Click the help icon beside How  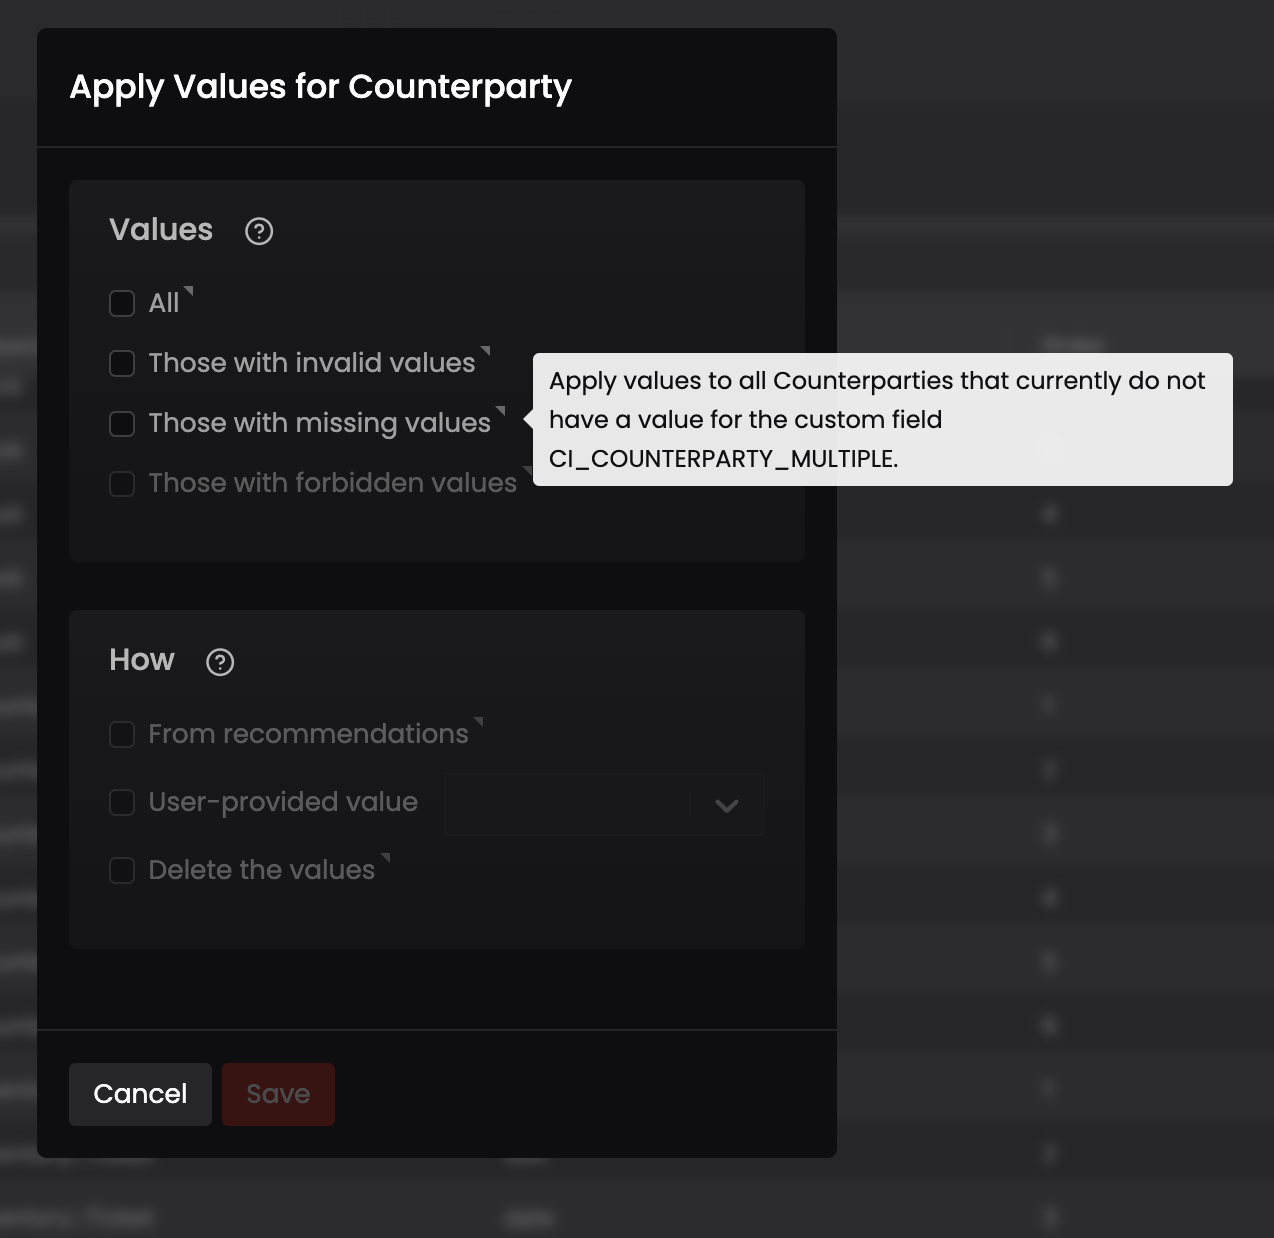(x=220, y=662)
